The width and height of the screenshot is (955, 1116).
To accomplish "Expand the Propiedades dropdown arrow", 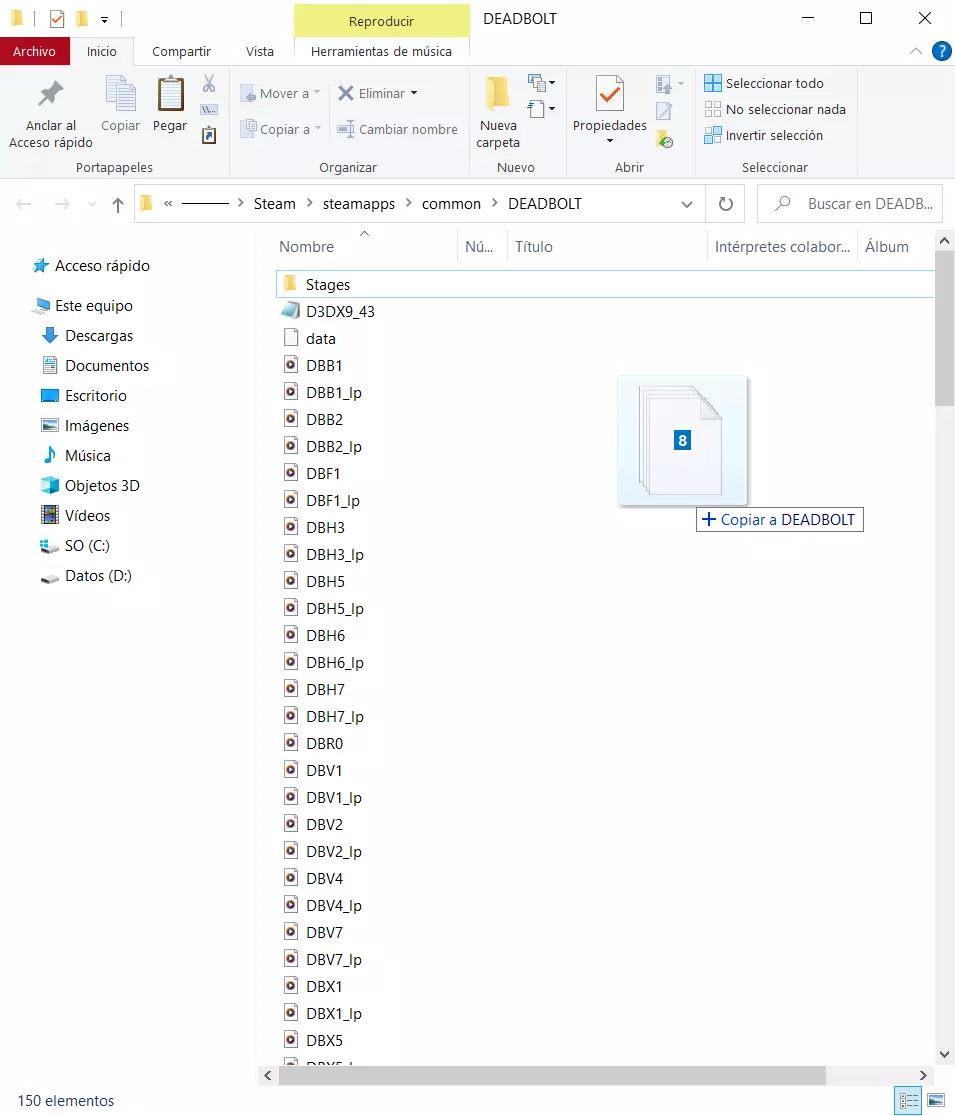I will tap(610, 141).
